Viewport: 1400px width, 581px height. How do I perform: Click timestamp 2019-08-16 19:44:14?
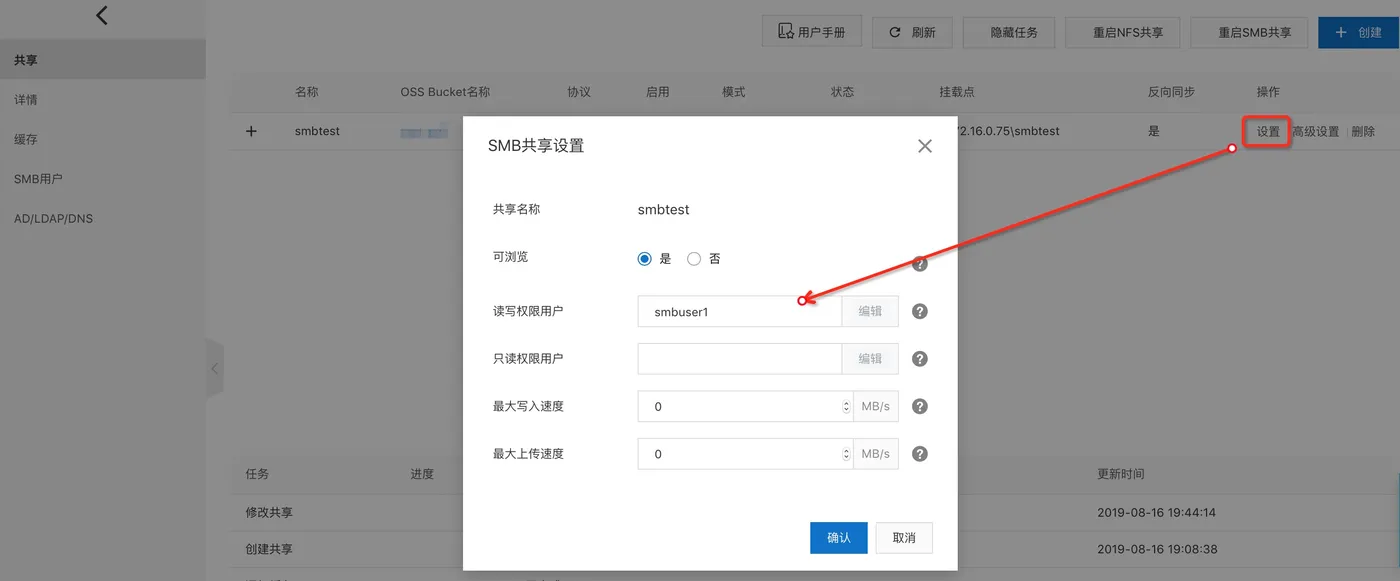[1156, 512]
